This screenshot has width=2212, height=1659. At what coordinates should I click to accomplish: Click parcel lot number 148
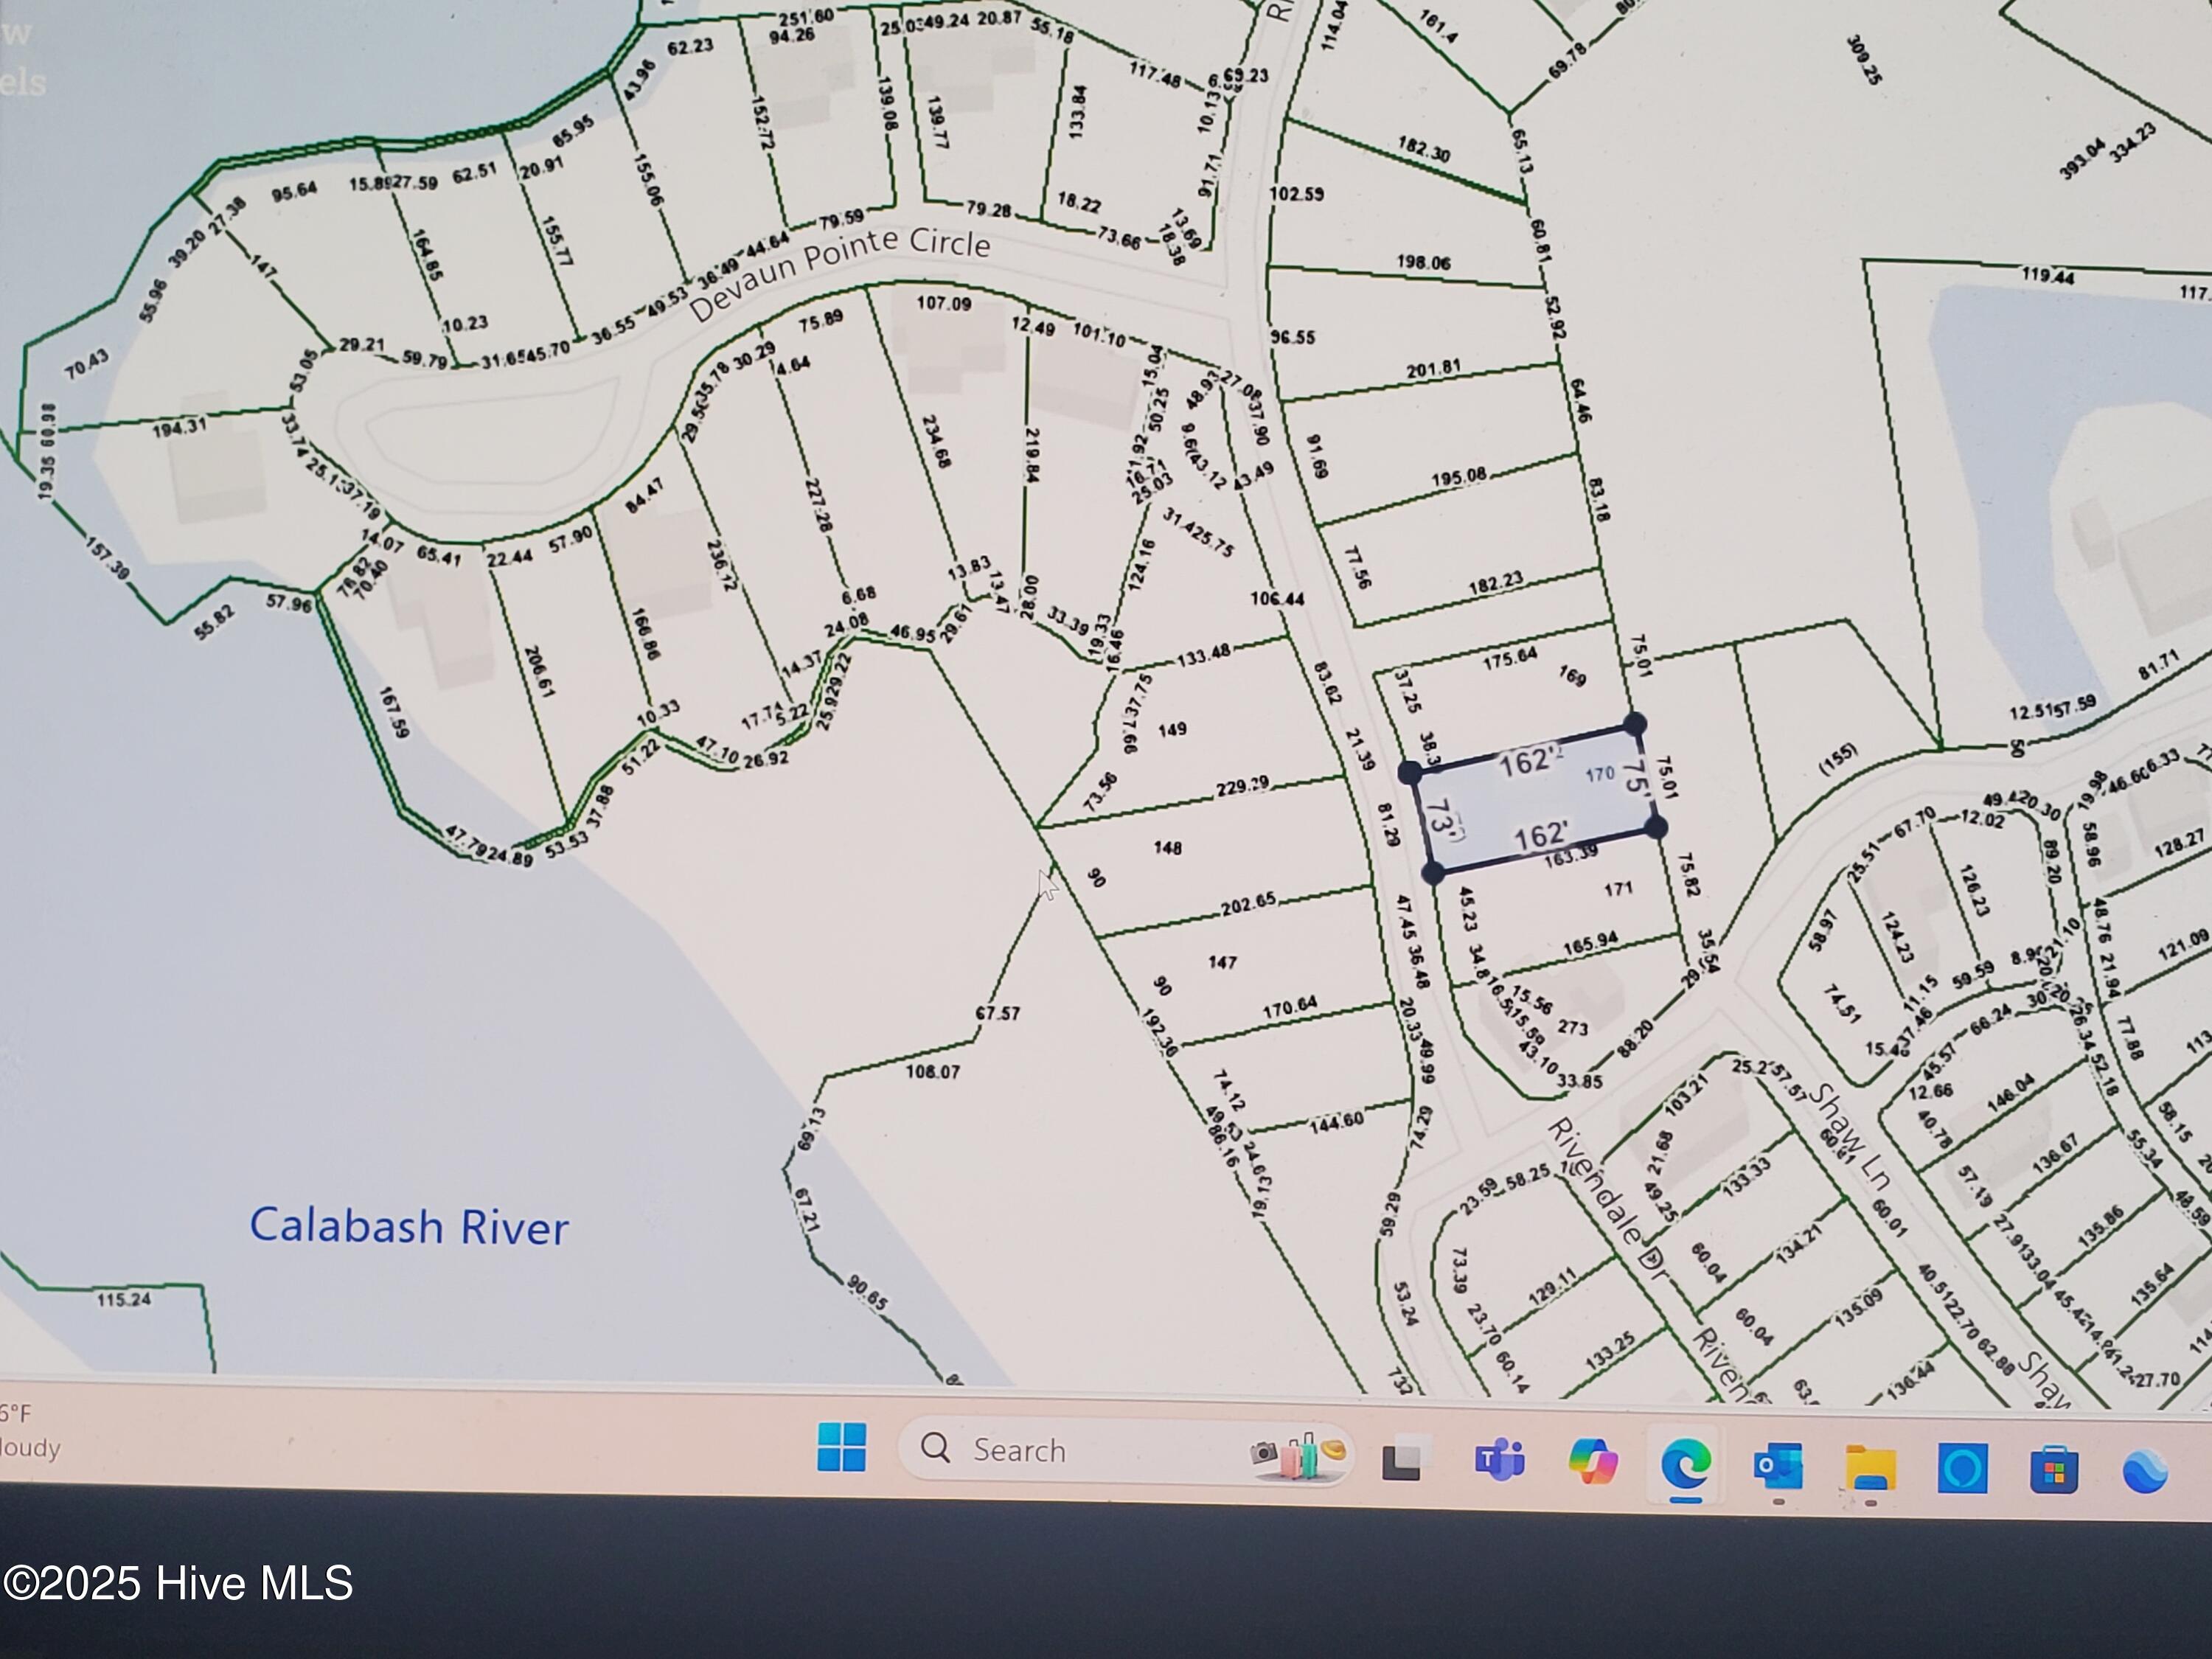(x=1167, y=848)
